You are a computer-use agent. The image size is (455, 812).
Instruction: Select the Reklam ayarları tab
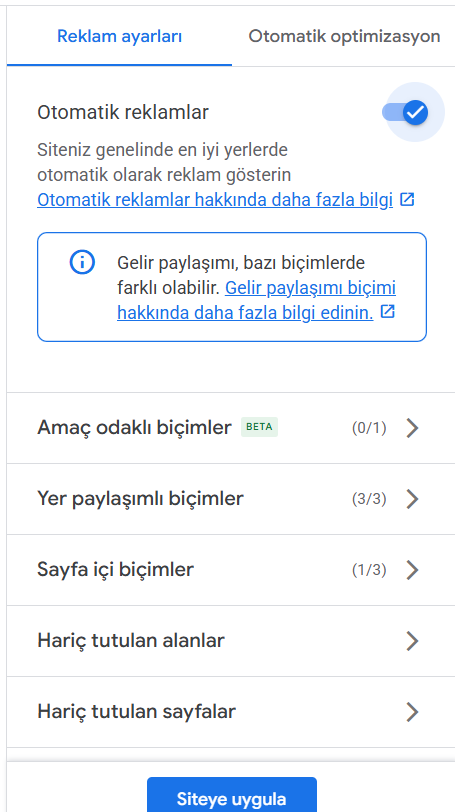(120, 36)
